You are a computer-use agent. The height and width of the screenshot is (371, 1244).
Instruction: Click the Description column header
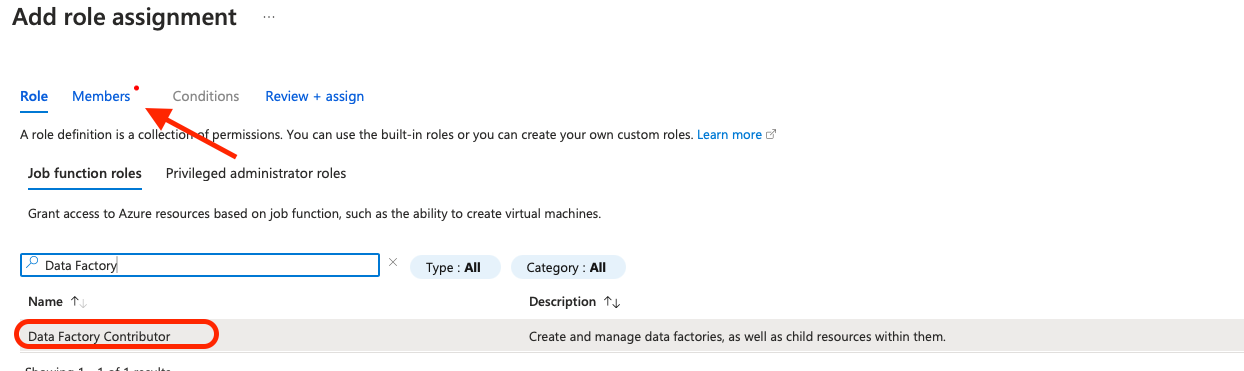(563, 301)
